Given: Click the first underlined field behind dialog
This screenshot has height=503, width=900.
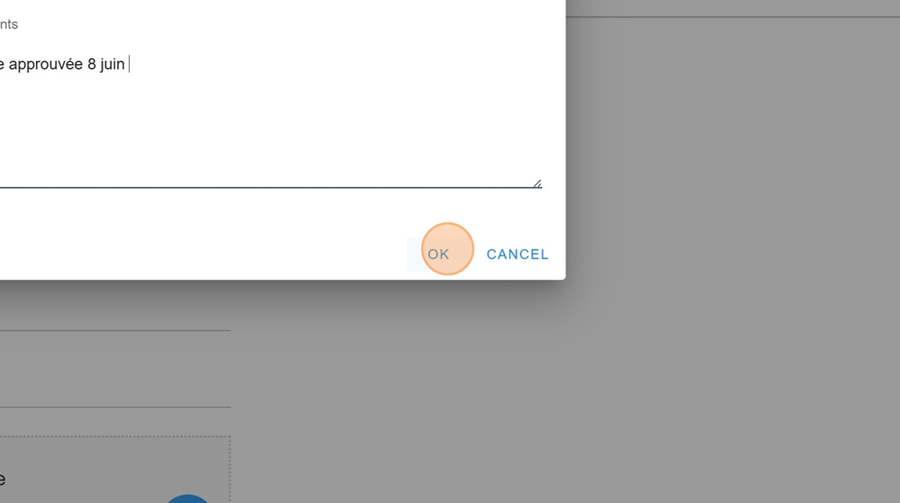Looking at the screenshot, I should point(115,313).
